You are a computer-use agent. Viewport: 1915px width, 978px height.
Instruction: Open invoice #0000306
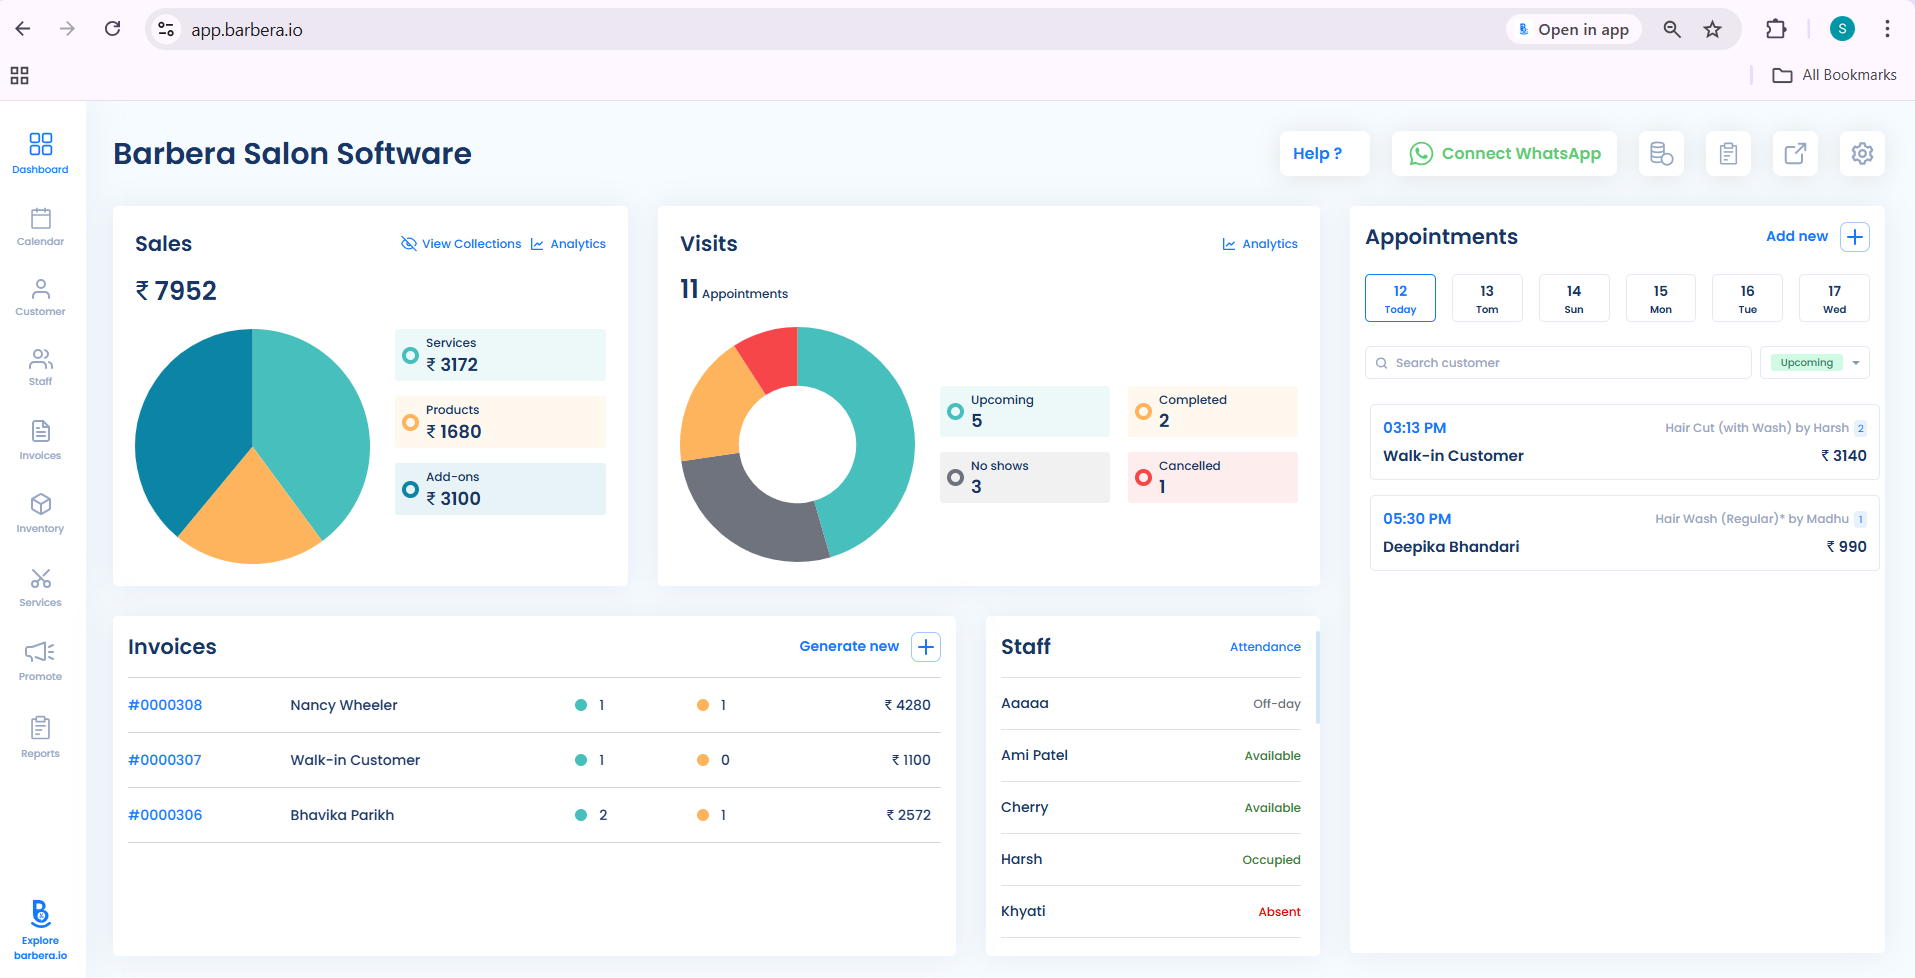point(165,815)
